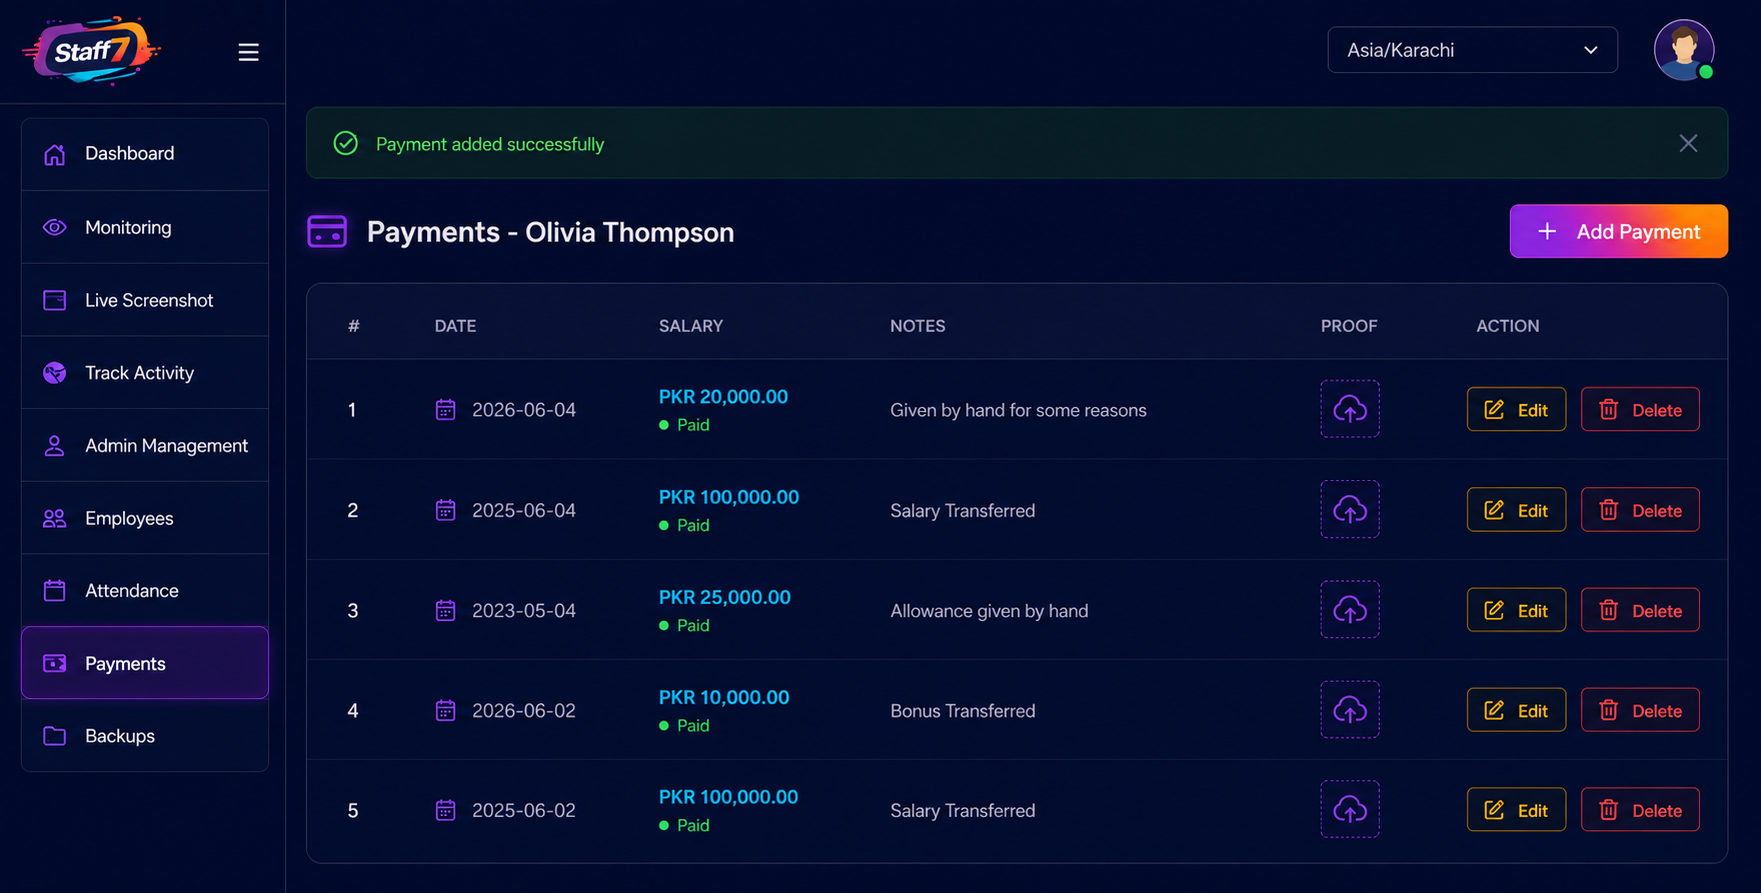Navigate to Employees page
The image size is (1761, 893).
[x=145, y=518]
